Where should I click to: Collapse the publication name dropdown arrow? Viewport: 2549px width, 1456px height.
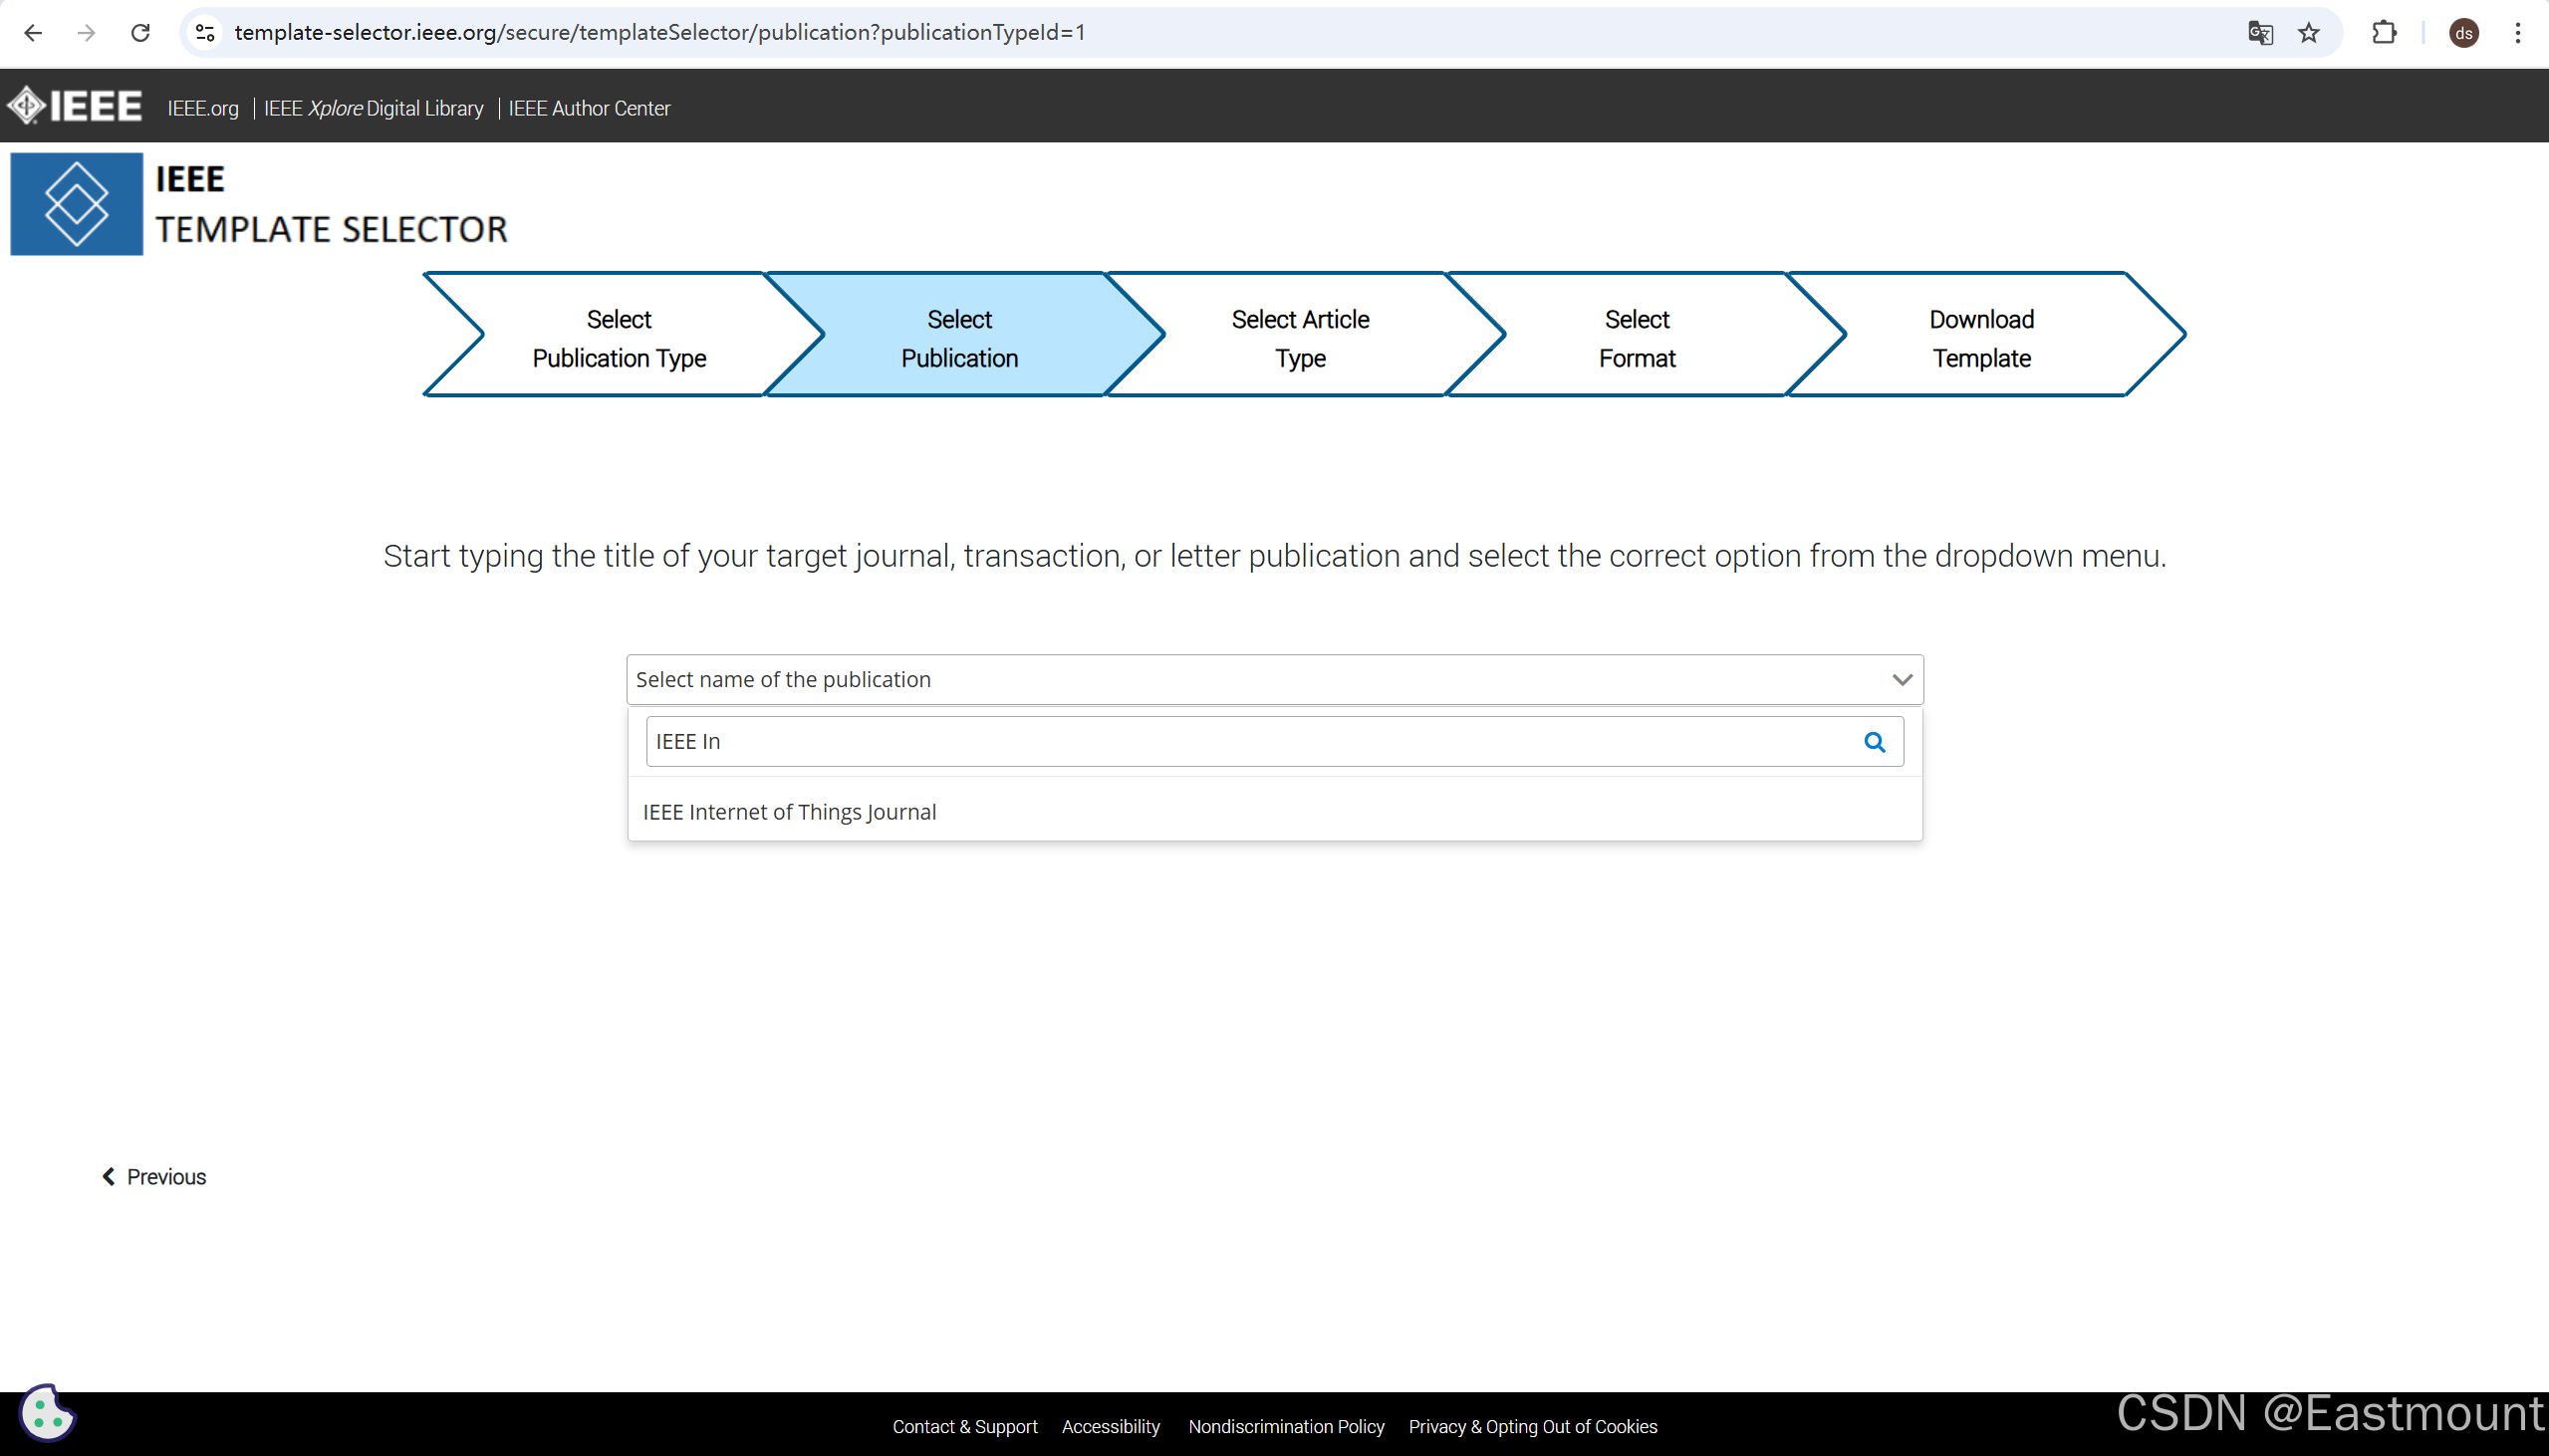[1901, 679]
